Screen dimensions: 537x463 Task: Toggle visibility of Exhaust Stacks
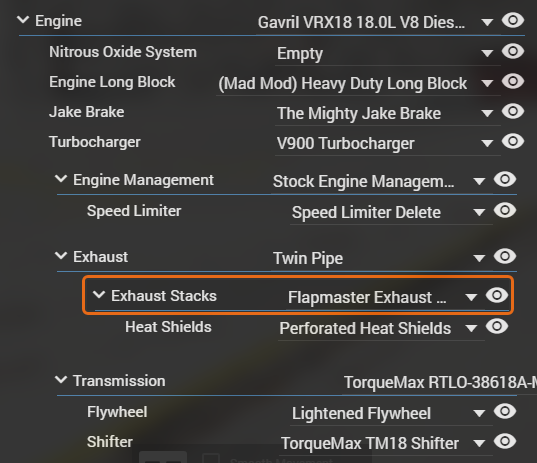coord(497,295)
